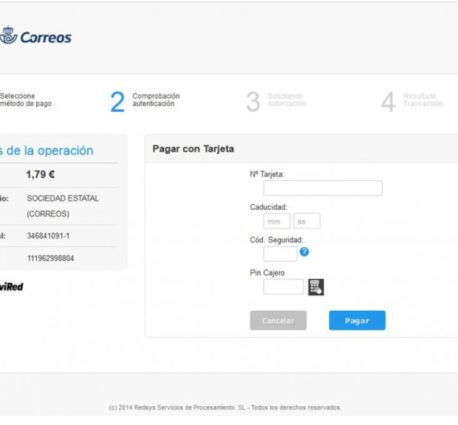This screenshot has width=458, height=425.
Task: Click the step 3 number icon
Action: 253,102
